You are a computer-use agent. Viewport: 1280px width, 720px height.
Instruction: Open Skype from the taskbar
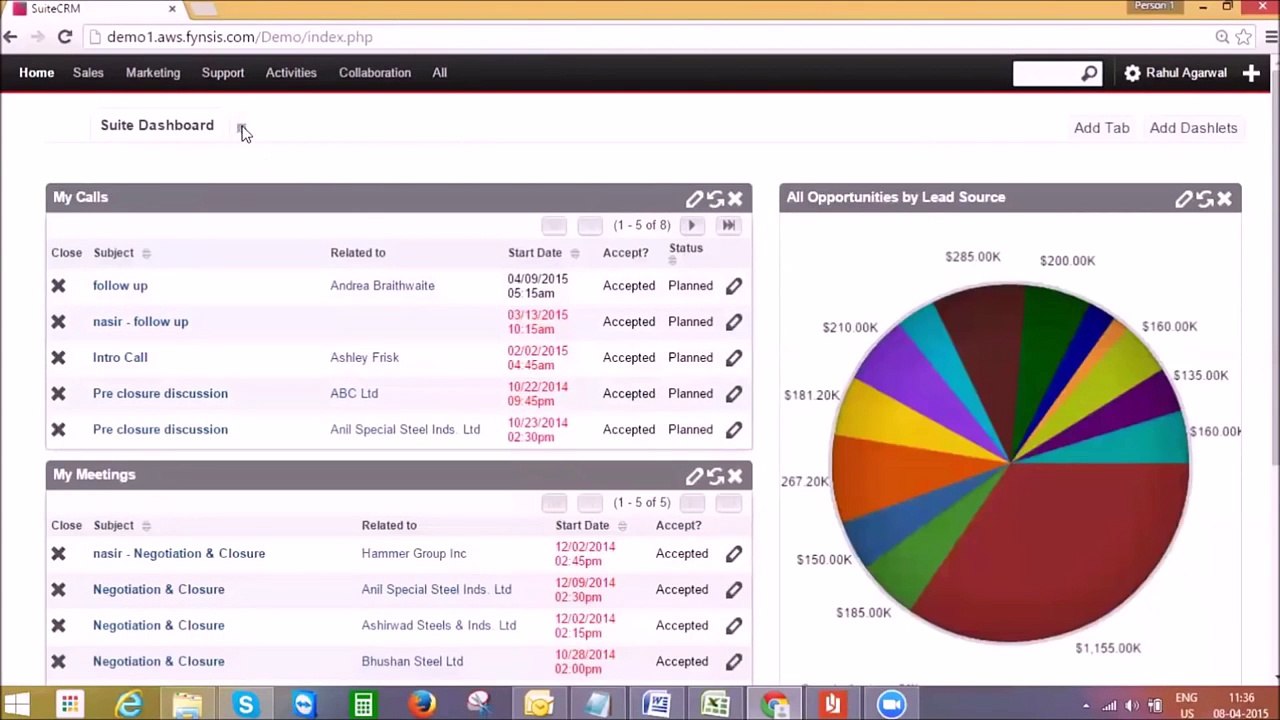246,705
